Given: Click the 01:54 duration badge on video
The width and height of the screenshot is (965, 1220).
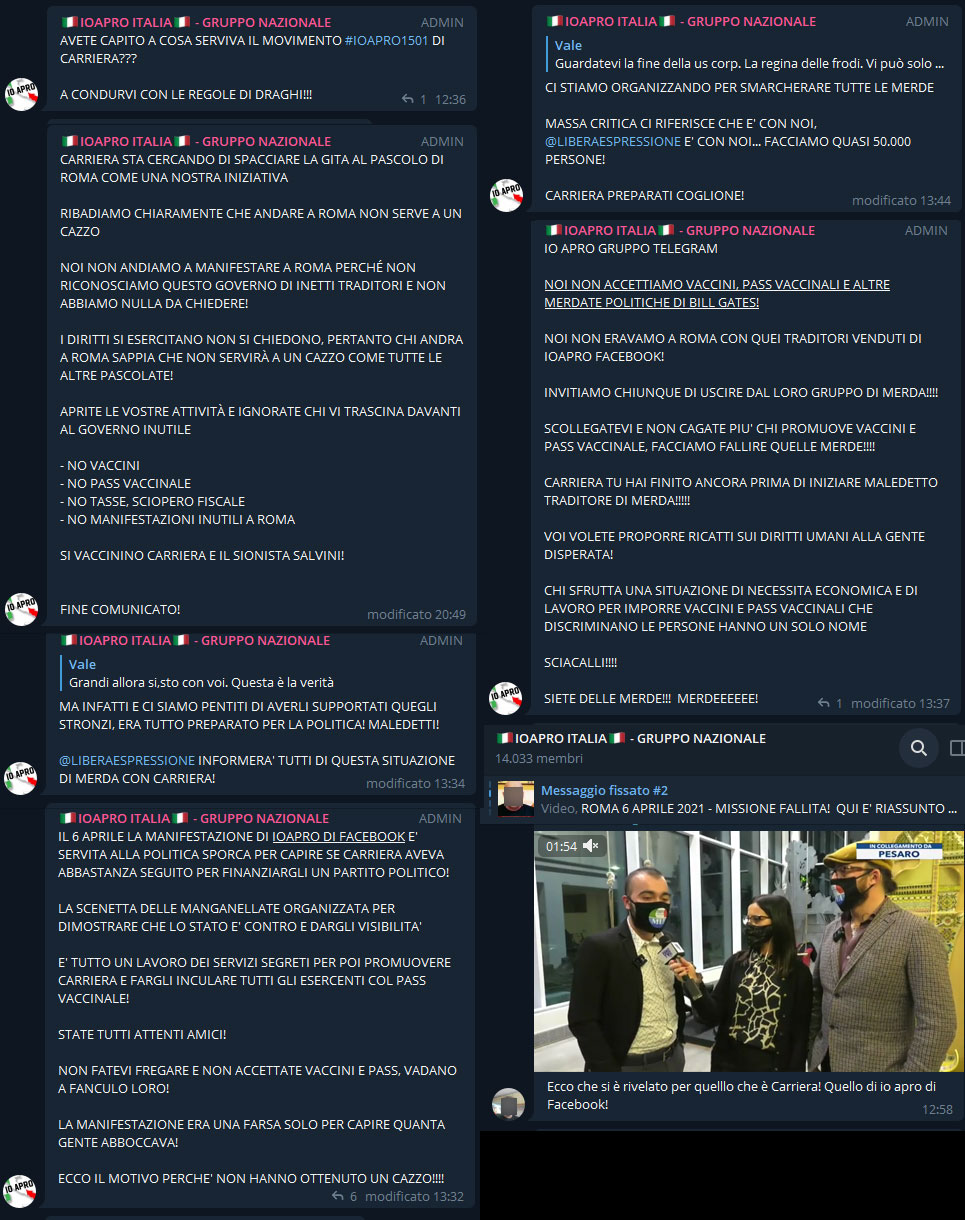Looking at the screenshot, I should (x=562, y=846).
